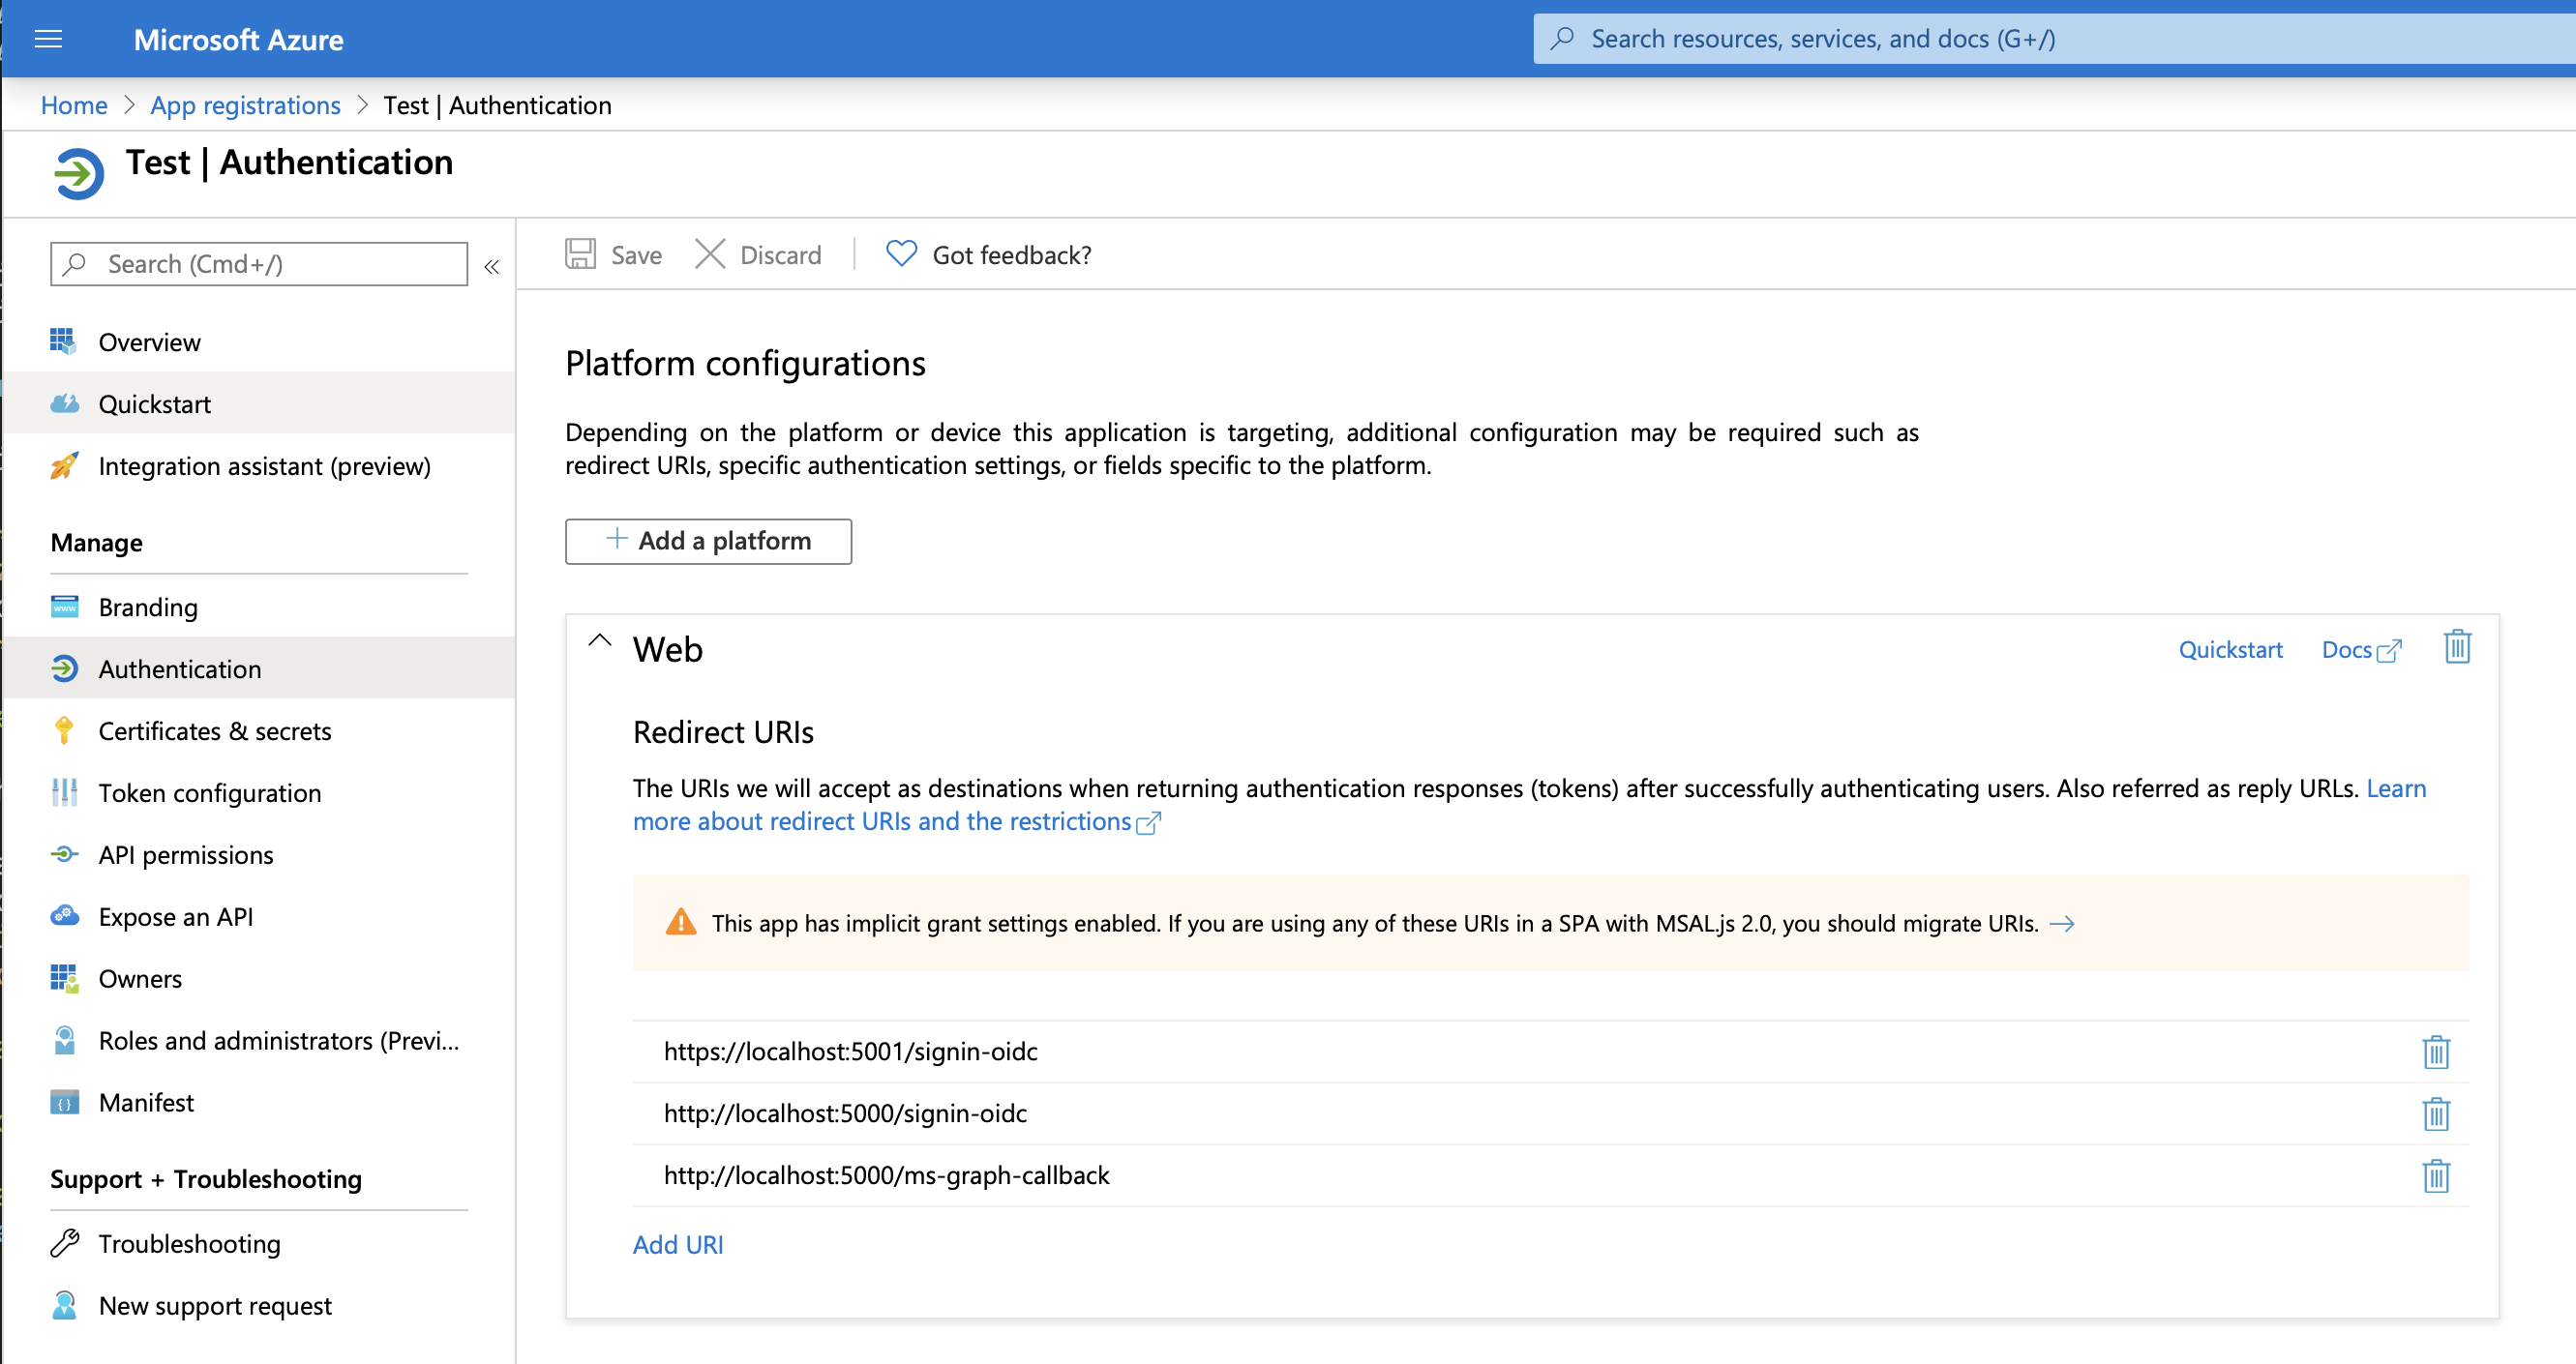Delete the Web platform trash icon

click(x=2457, y=647)
